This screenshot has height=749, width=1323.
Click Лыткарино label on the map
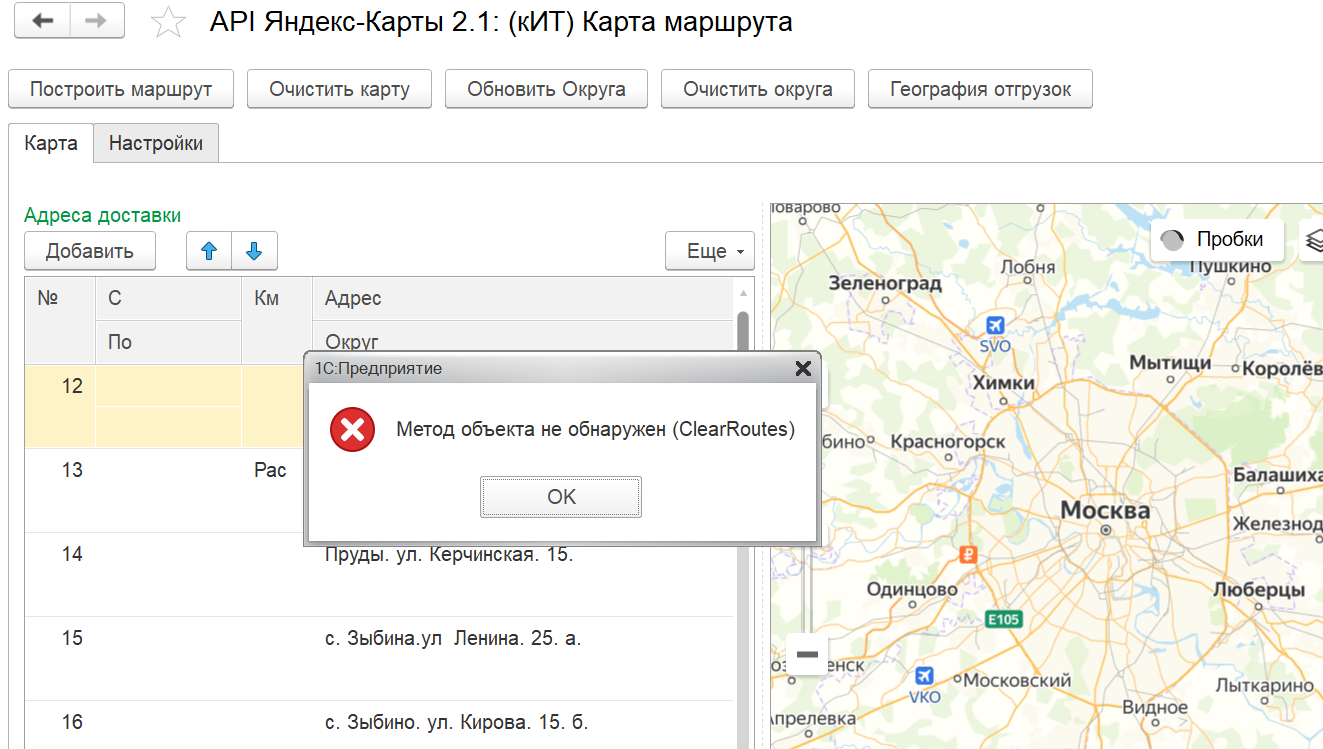[1264, 686]
